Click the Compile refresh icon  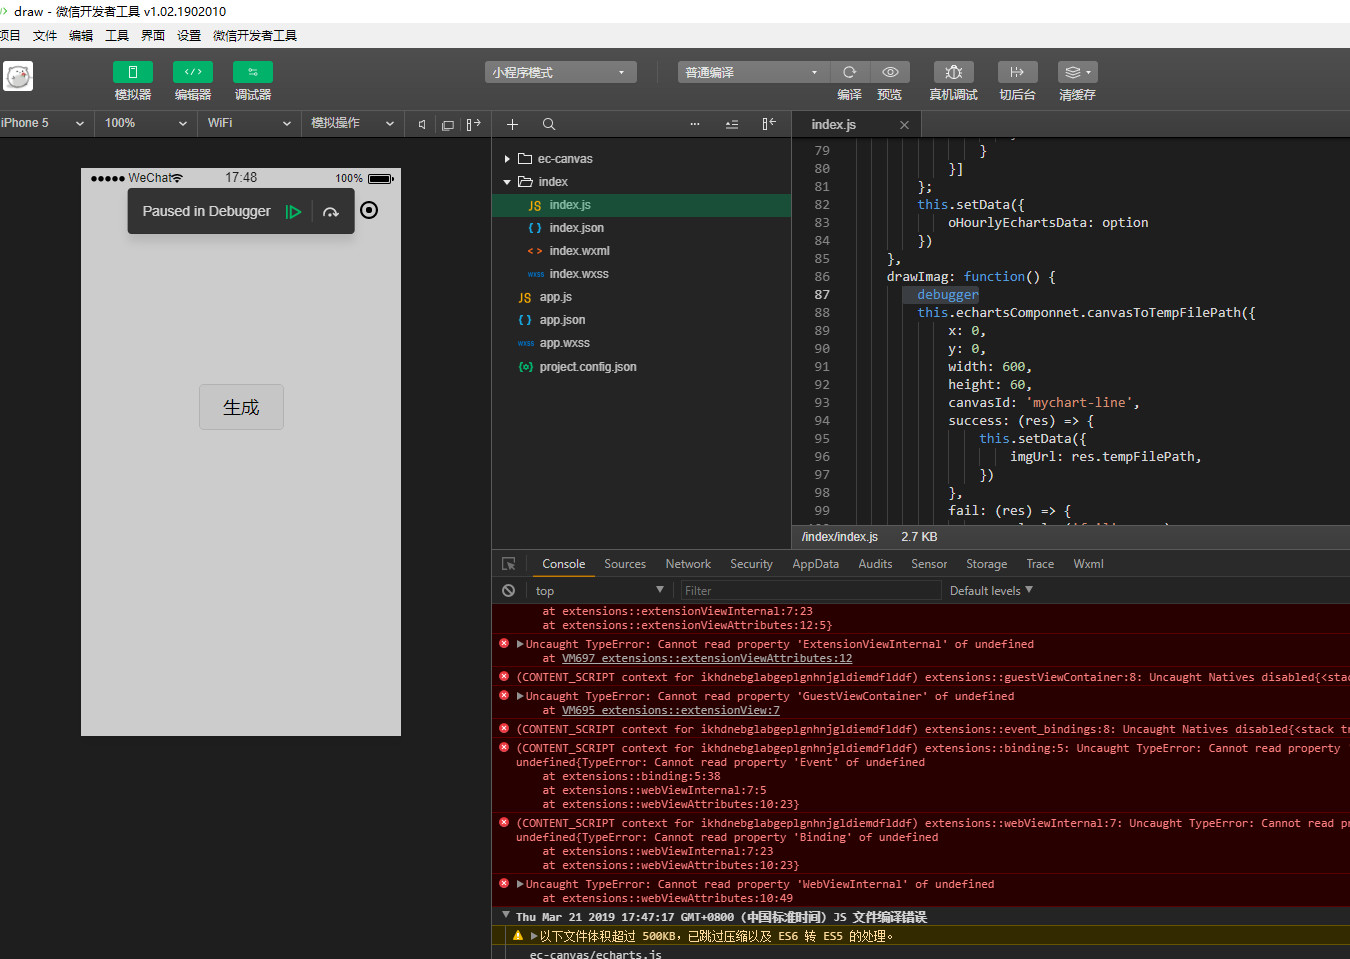[849, 72]
